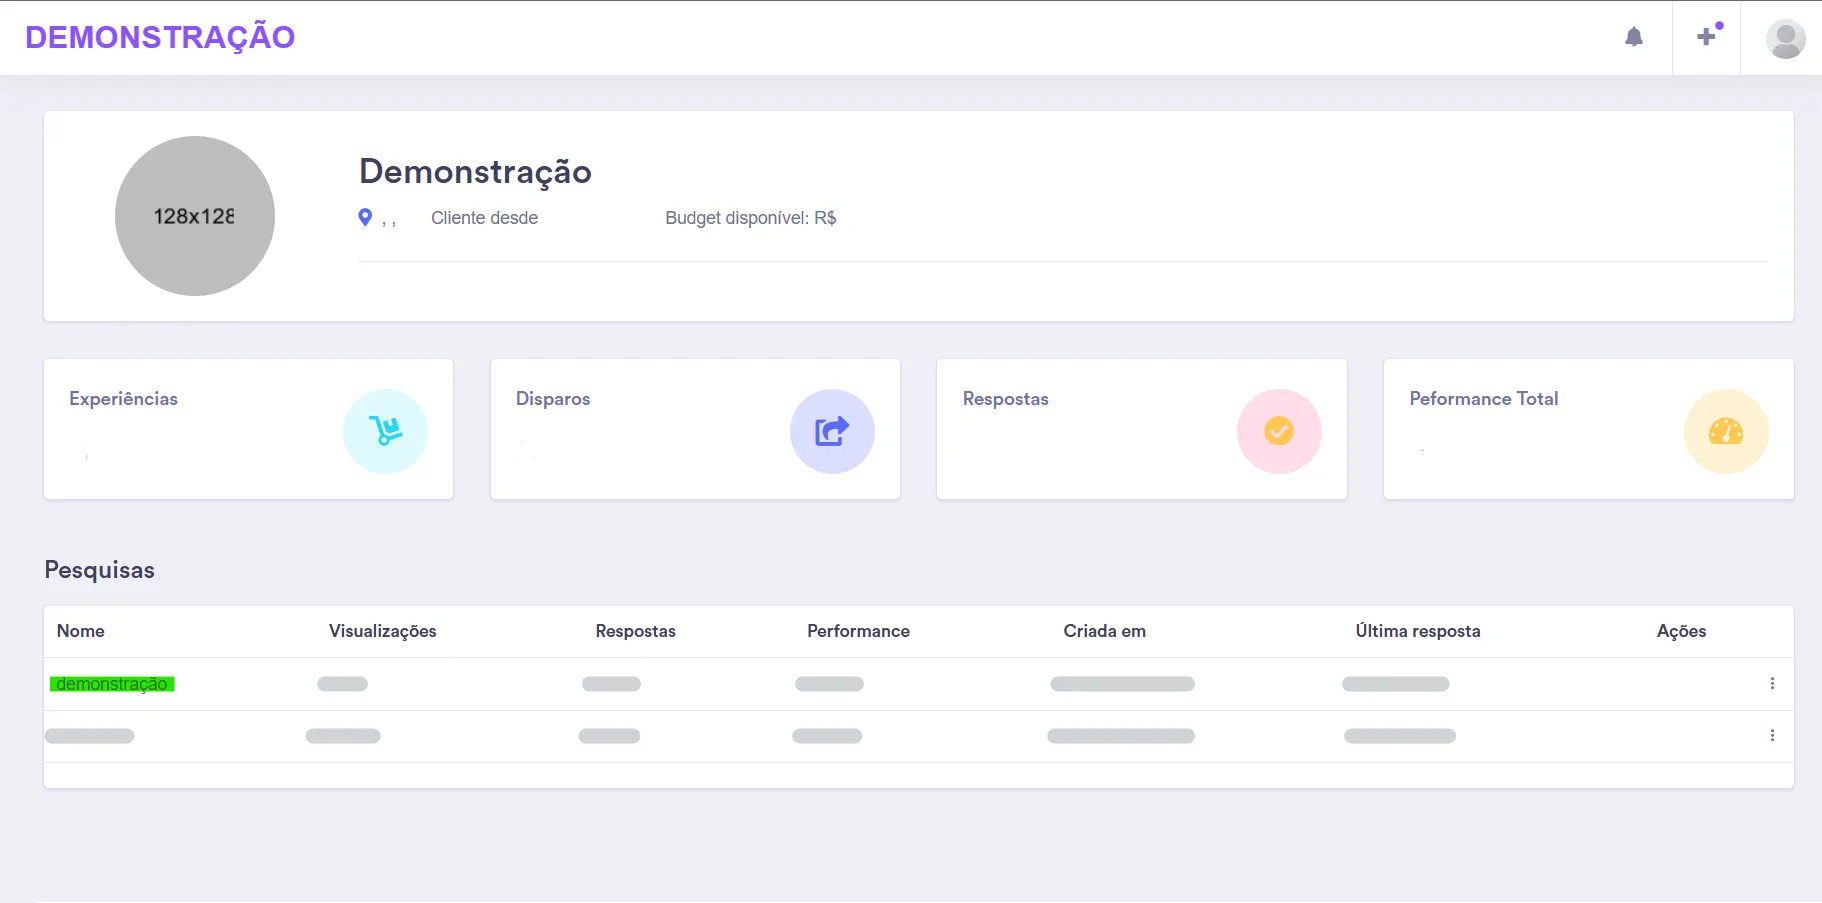Open actions menu for second survey row
This screenshot has width=1822, height=903.
coord(1772,735)
